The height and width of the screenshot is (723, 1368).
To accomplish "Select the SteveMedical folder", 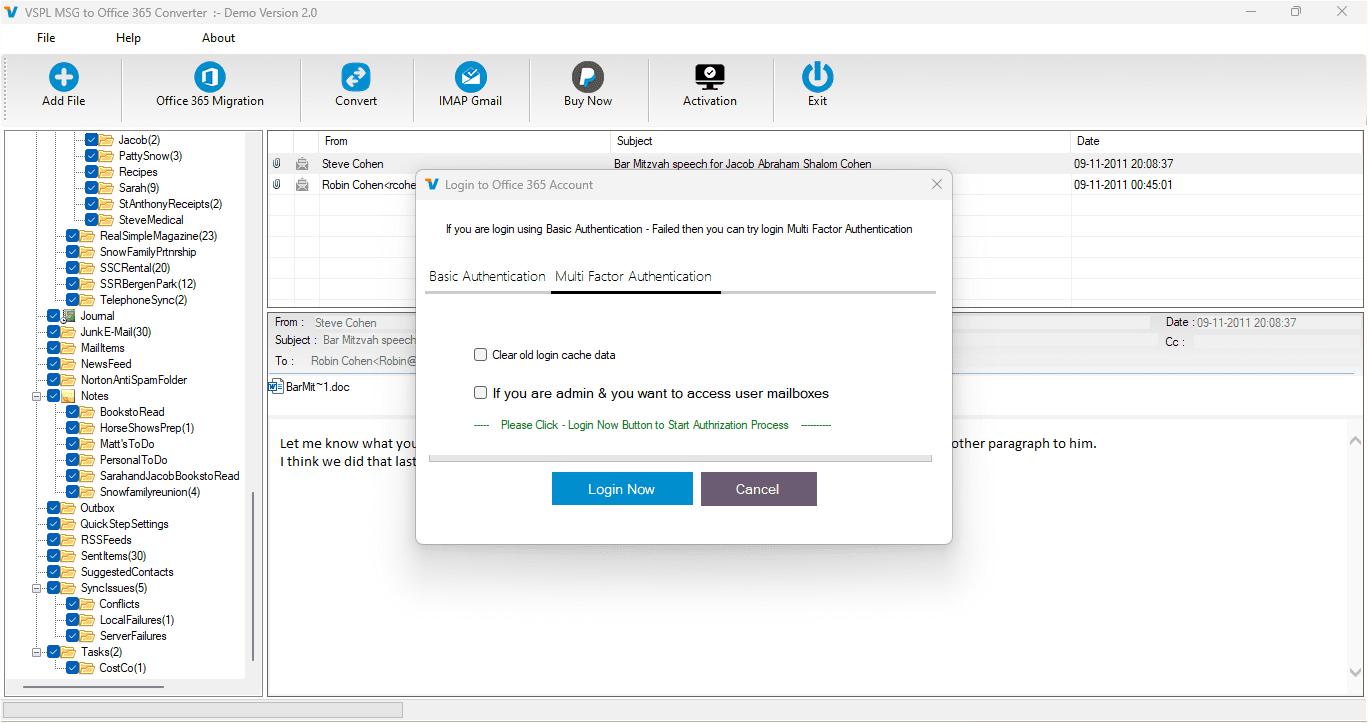I will coord(151,220).
